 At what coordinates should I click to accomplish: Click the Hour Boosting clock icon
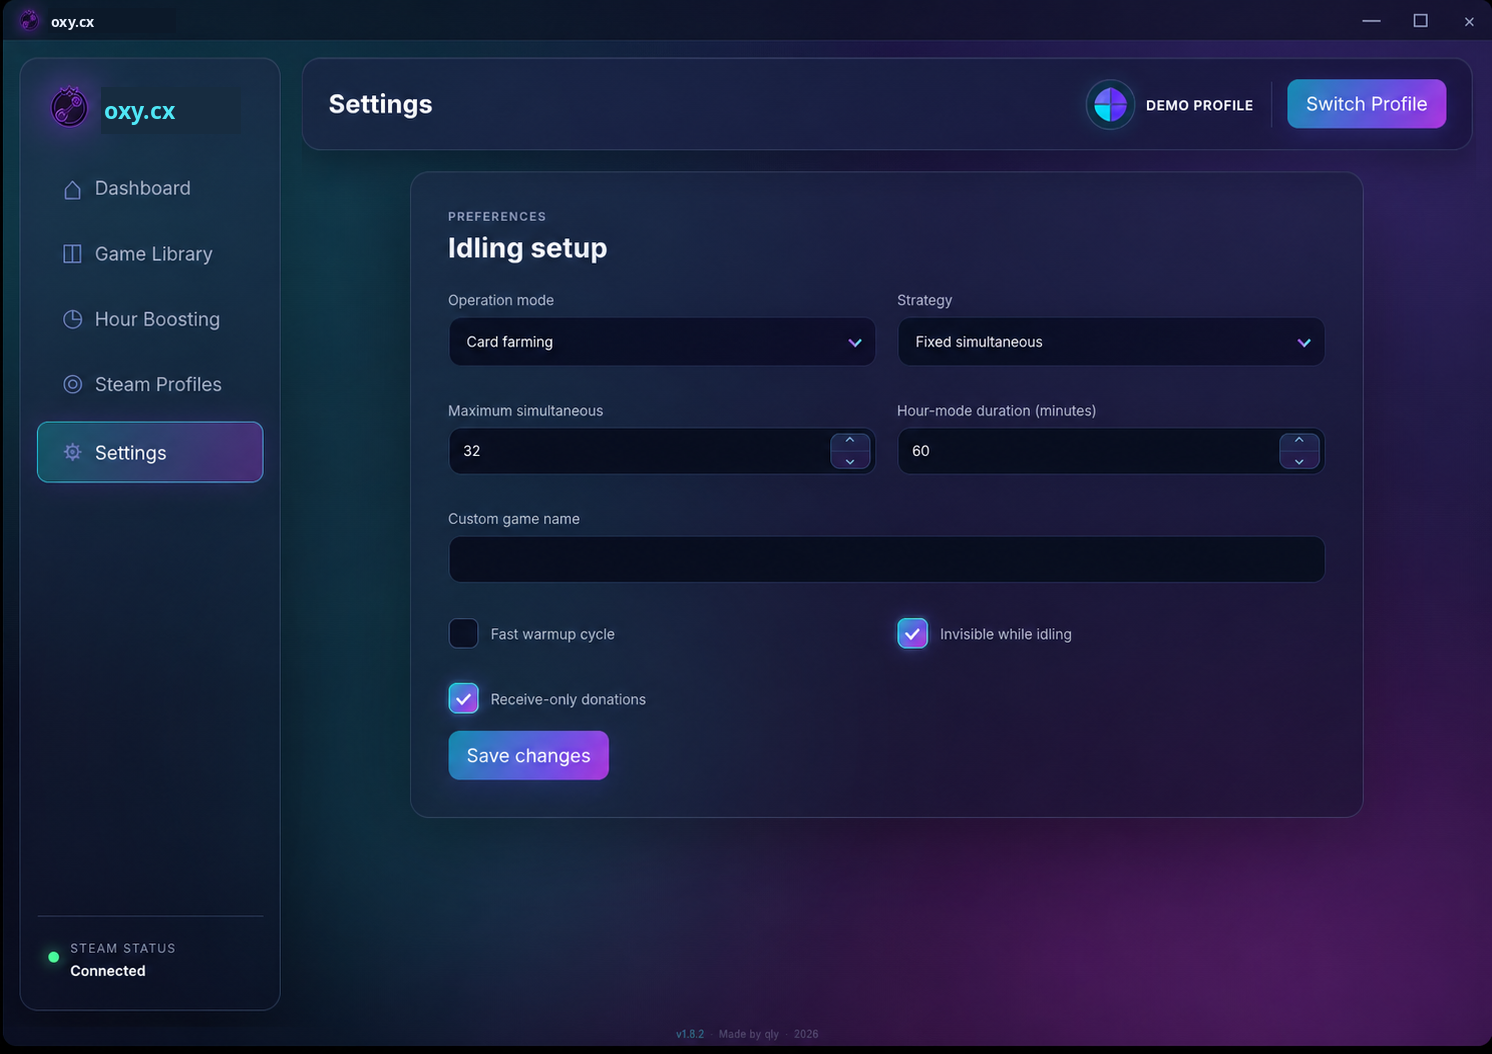point(72,319)
